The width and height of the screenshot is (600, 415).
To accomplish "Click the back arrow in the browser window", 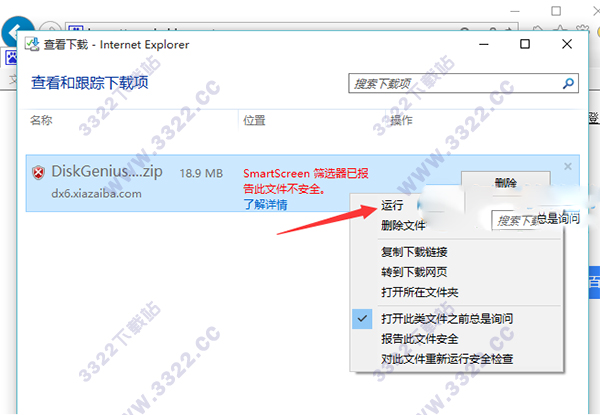I will tap(17, 31).
